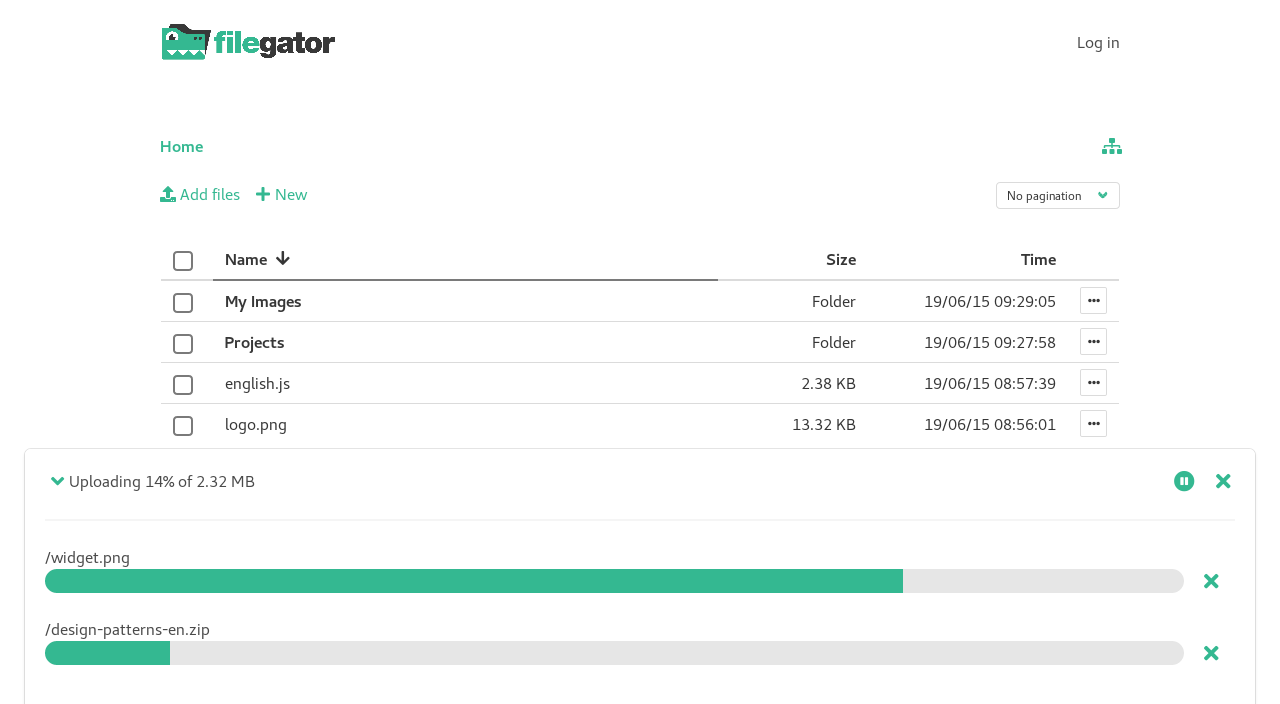
Task: Open the actions menu for Projects
Action: [1093, 341]
